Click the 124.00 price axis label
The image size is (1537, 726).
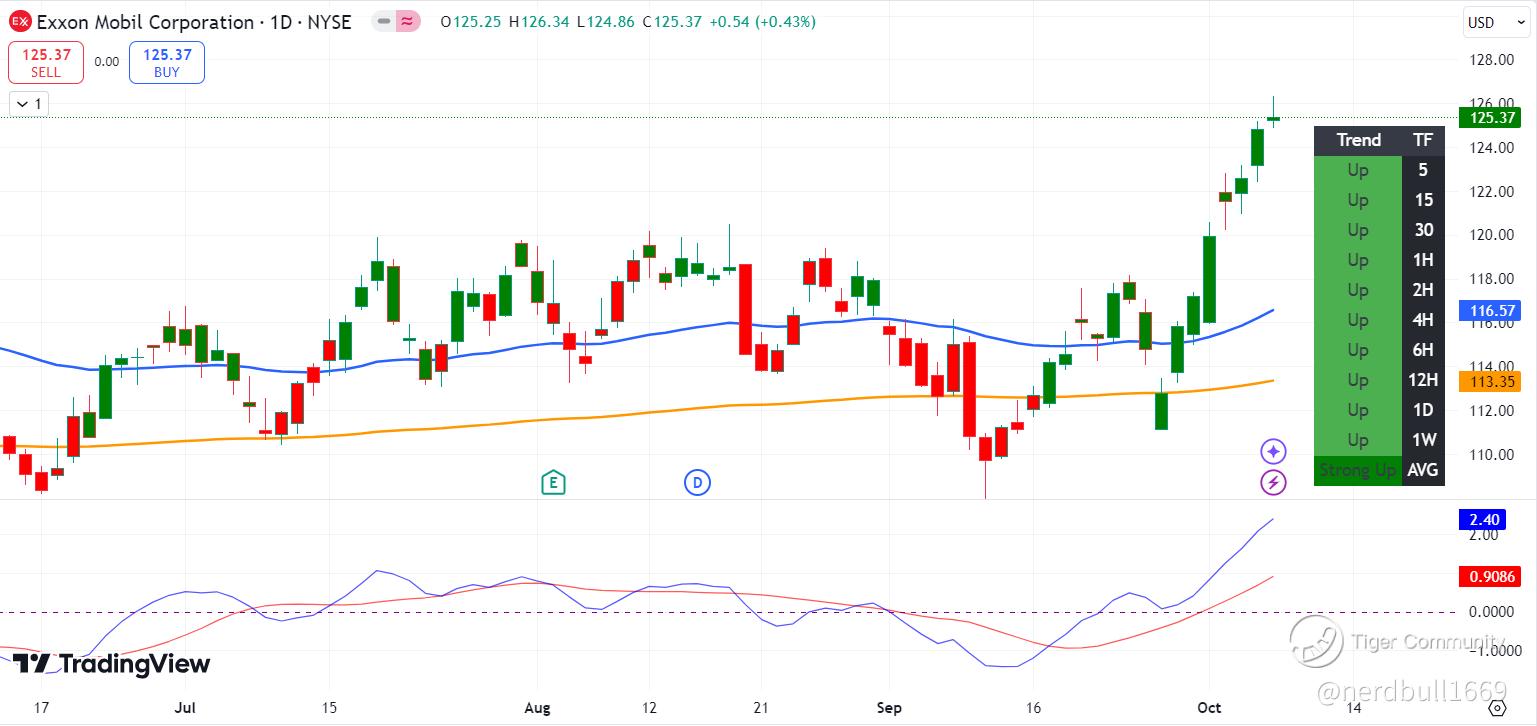point(1491,148)
